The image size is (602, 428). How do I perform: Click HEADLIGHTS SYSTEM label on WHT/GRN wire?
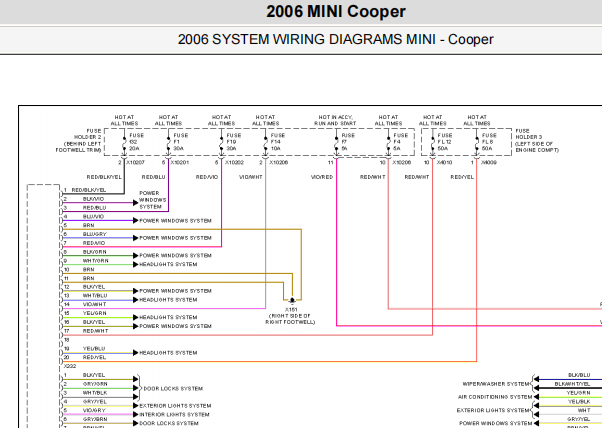point(168,264)
